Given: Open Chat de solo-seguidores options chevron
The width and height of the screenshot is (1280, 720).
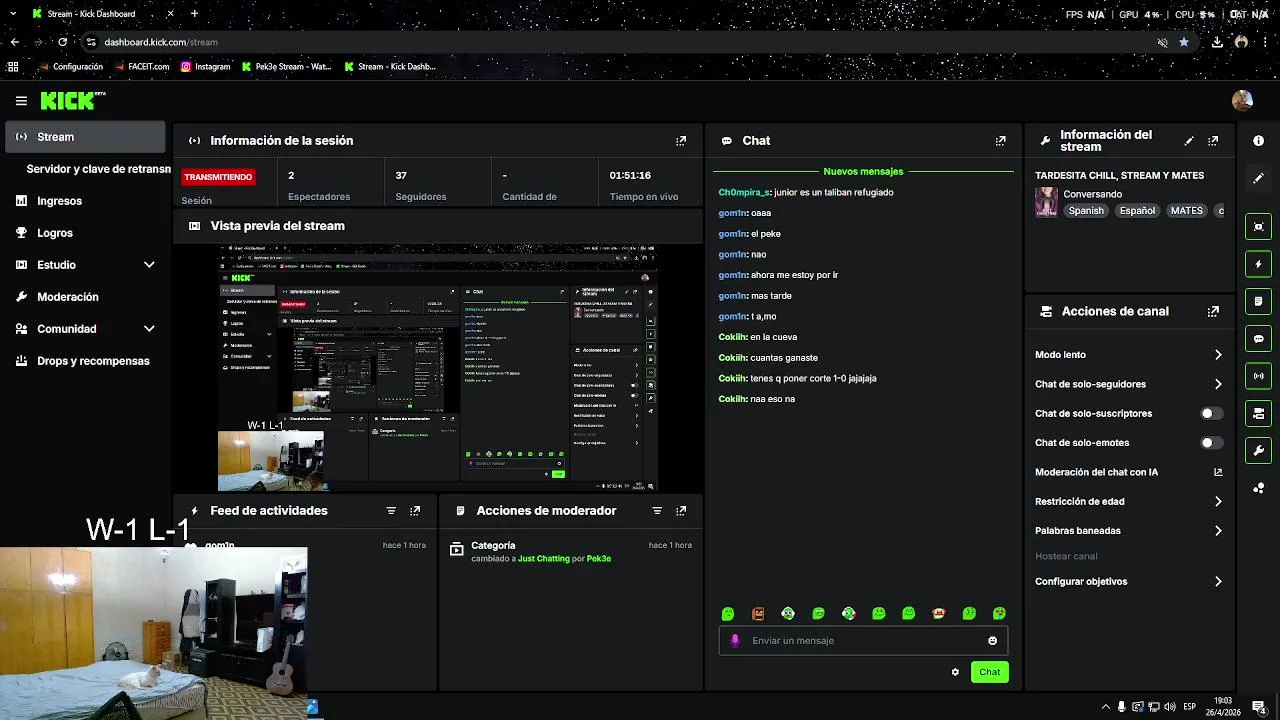Looking at the screenshot, I should click(x=1218, y=384).
